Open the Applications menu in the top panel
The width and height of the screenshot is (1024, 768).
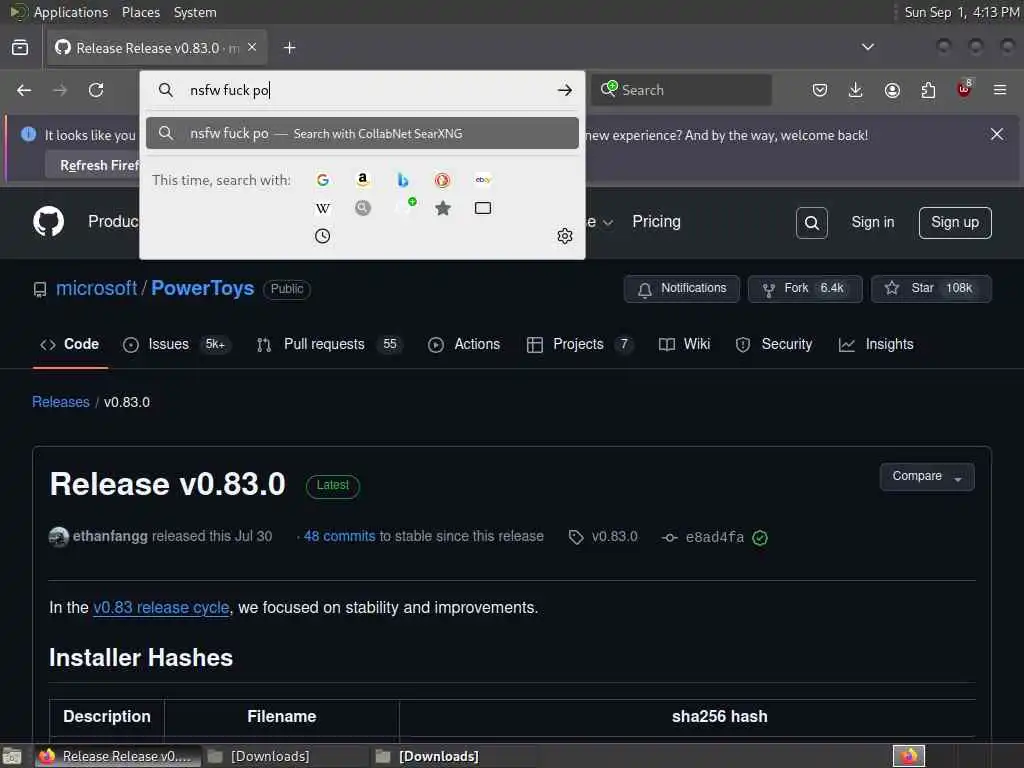pyautogui.click(x=71, y=12)
